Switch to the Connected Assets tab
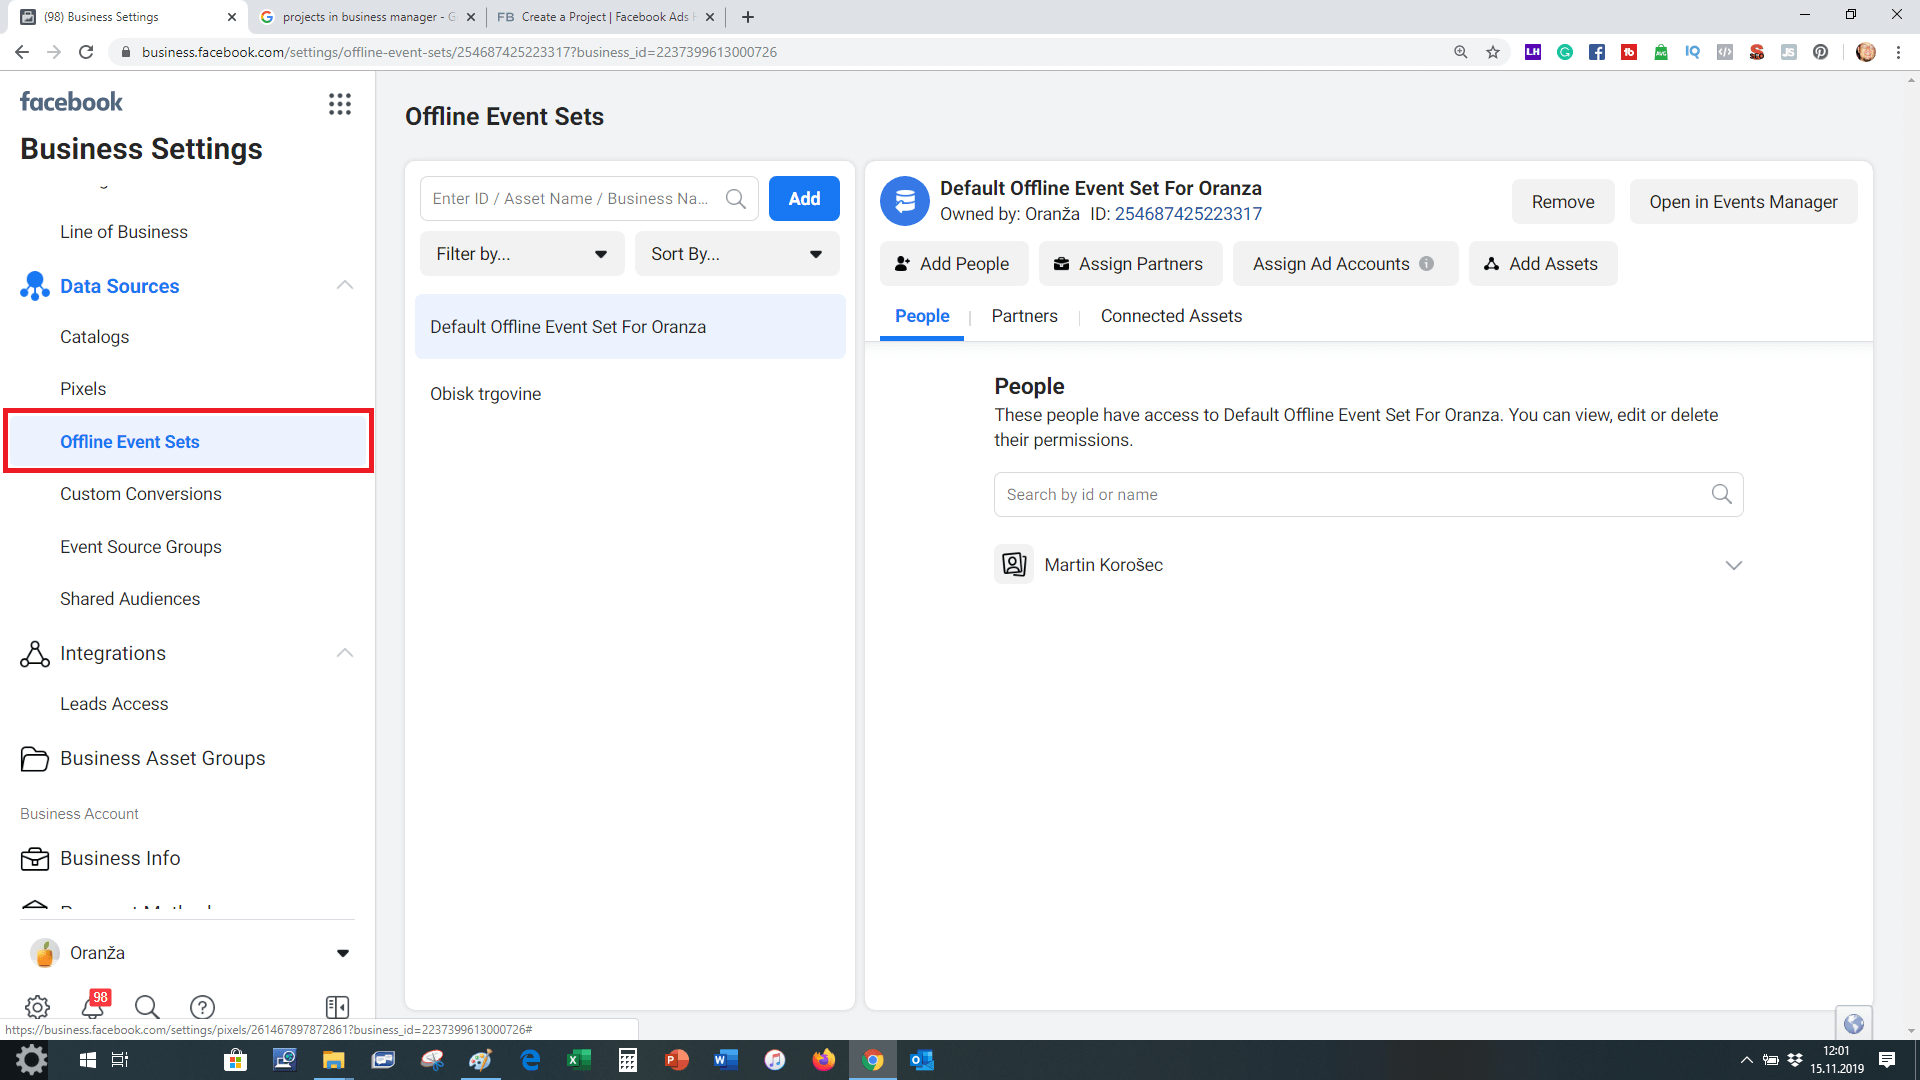This screenshot has width=1920, height=1080. click(1171, 316)
